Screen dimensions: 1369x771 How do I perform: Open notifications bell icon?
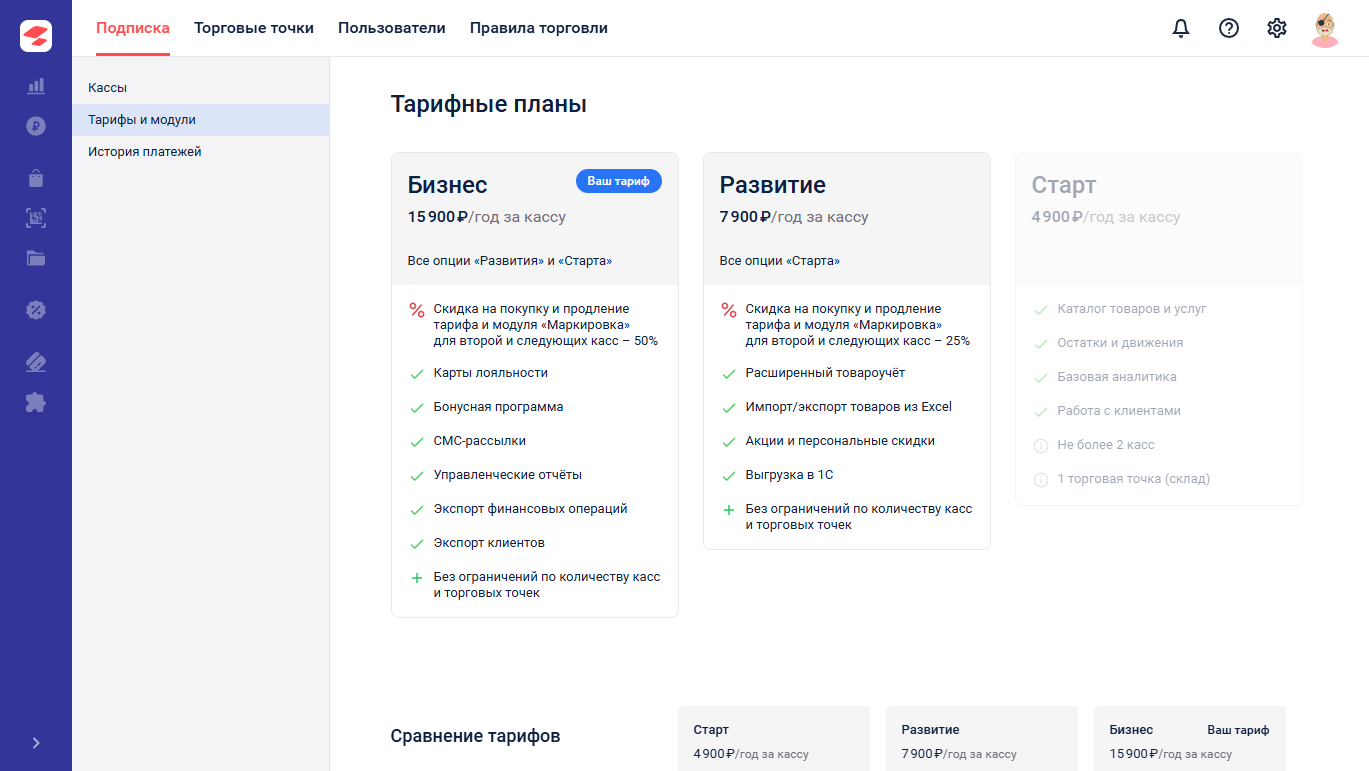coord(1181,28)
